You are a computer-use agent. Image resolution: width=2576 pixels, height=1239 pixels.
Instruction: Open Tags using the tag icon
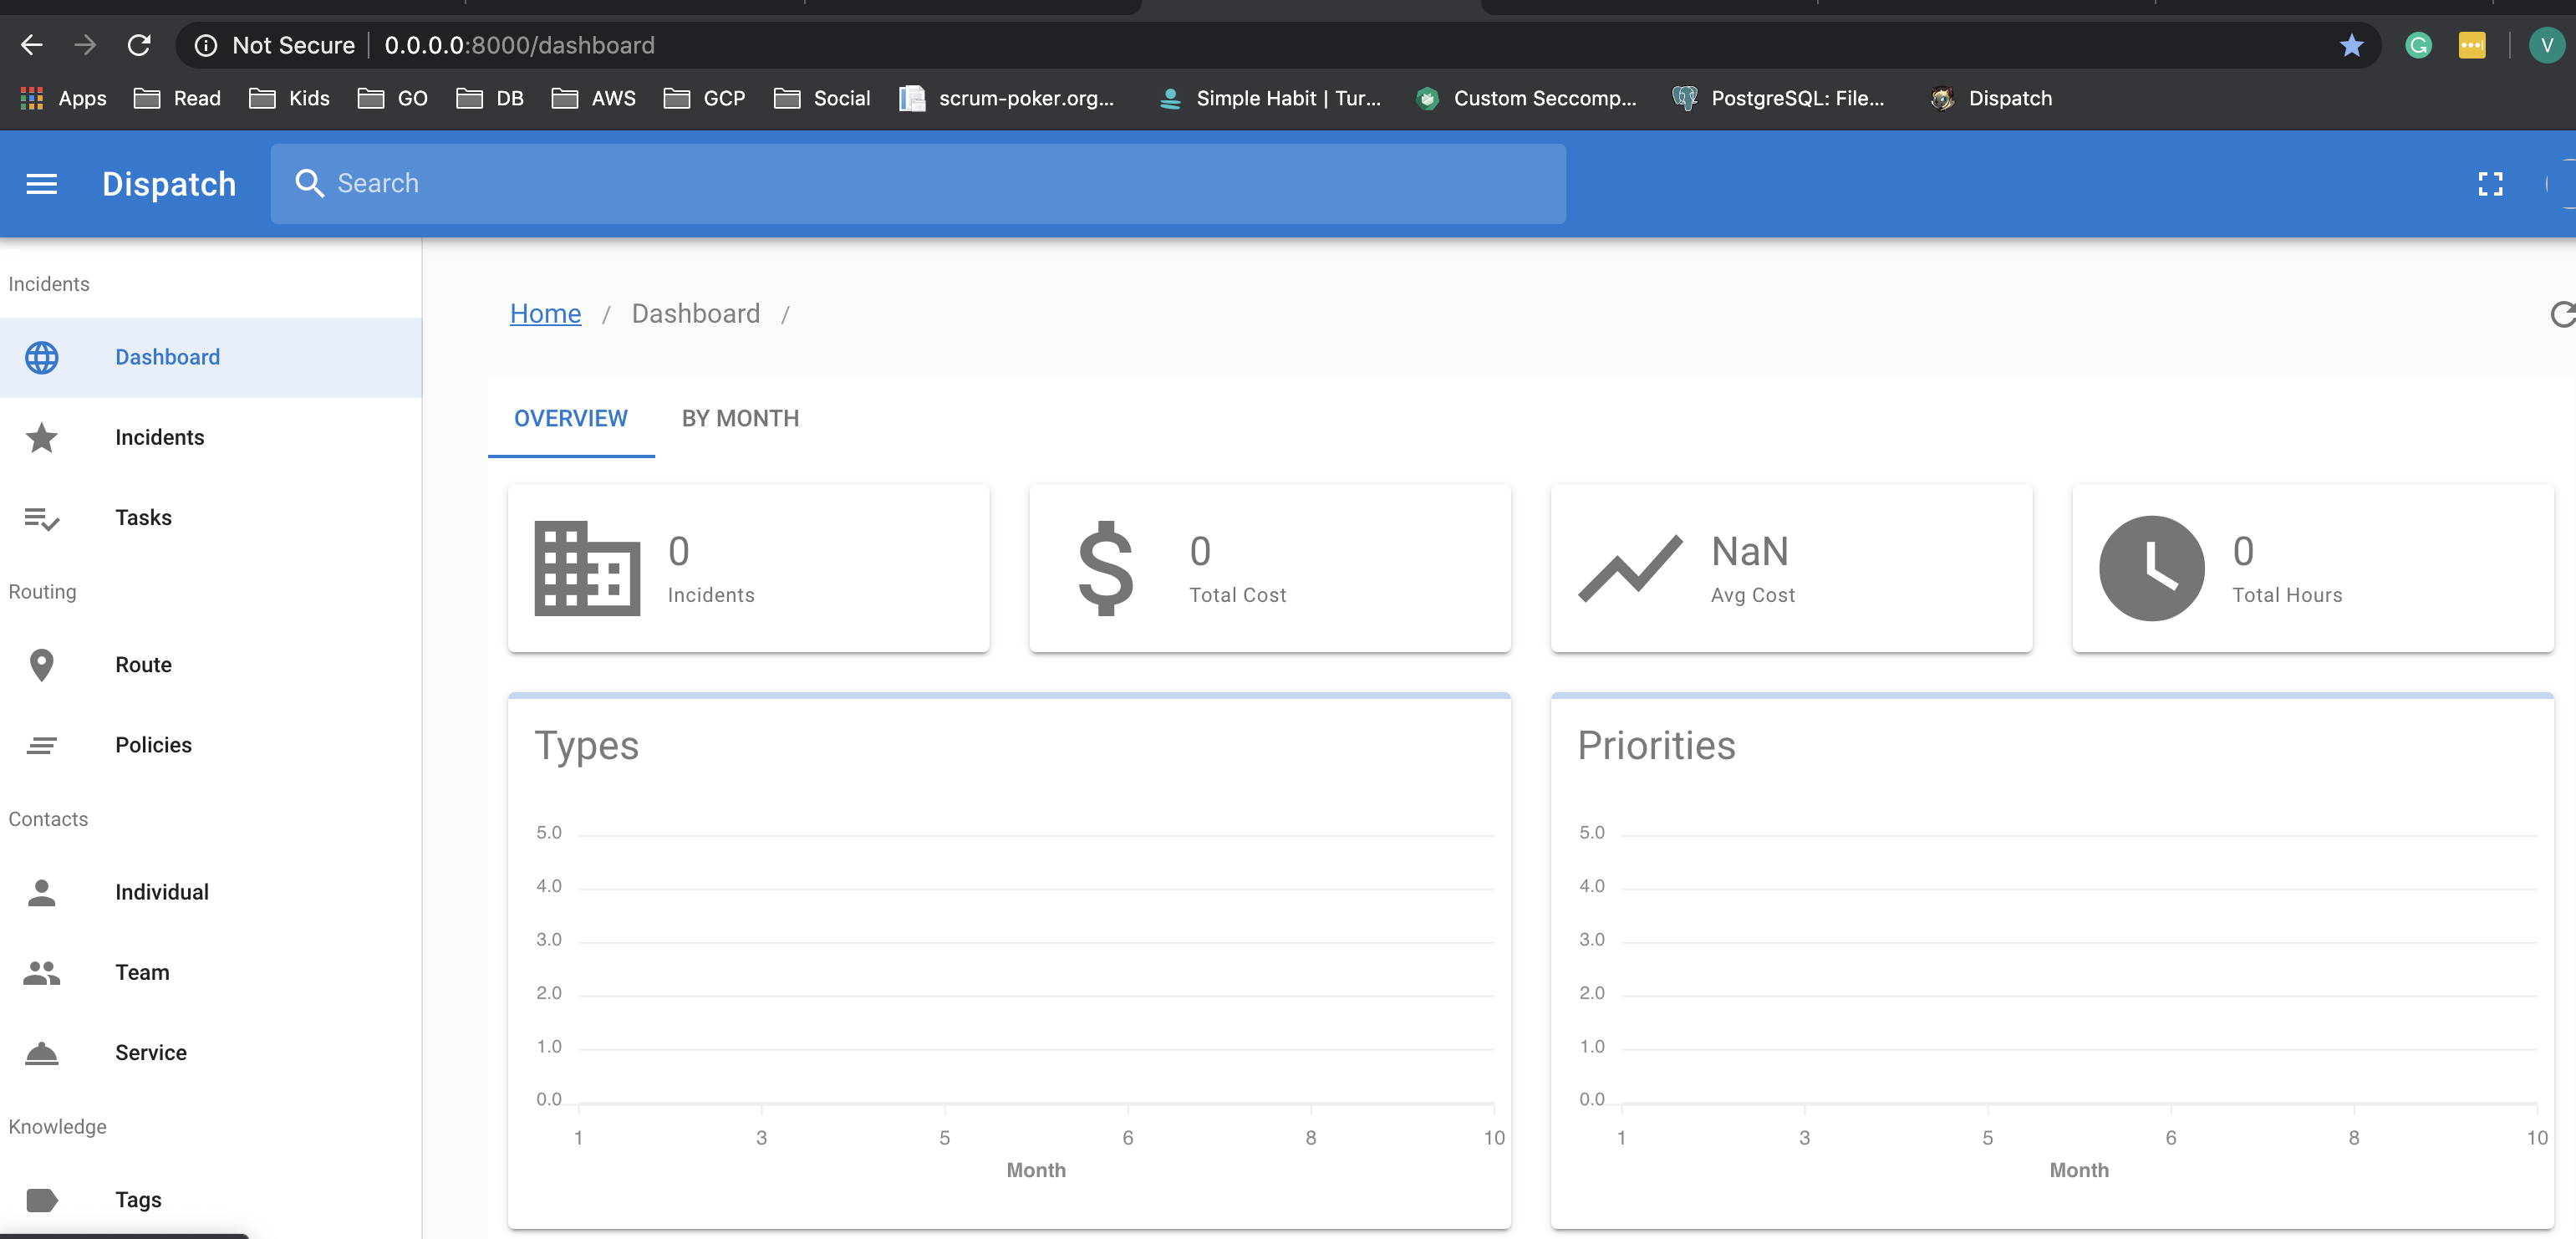41,1199
